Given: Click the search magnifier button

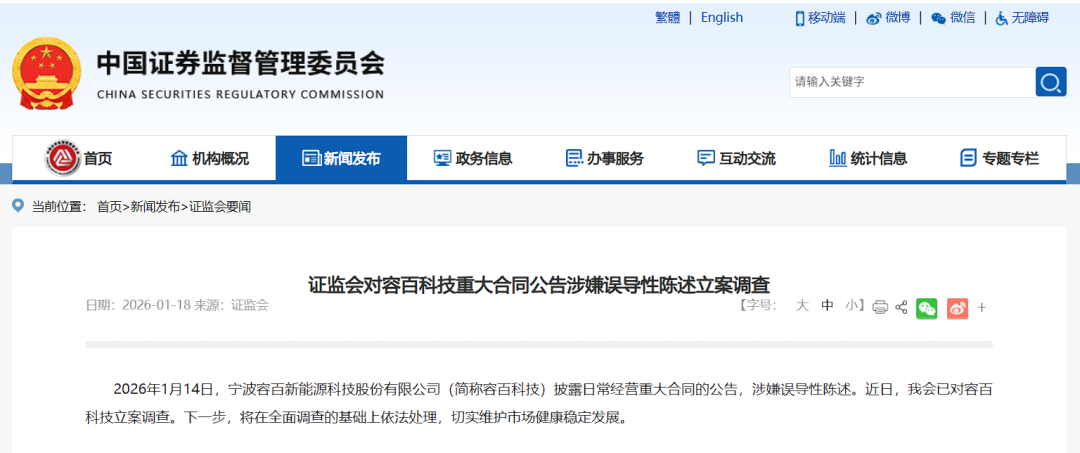Looking at the screenshot, I should (x=1050, y=82).
